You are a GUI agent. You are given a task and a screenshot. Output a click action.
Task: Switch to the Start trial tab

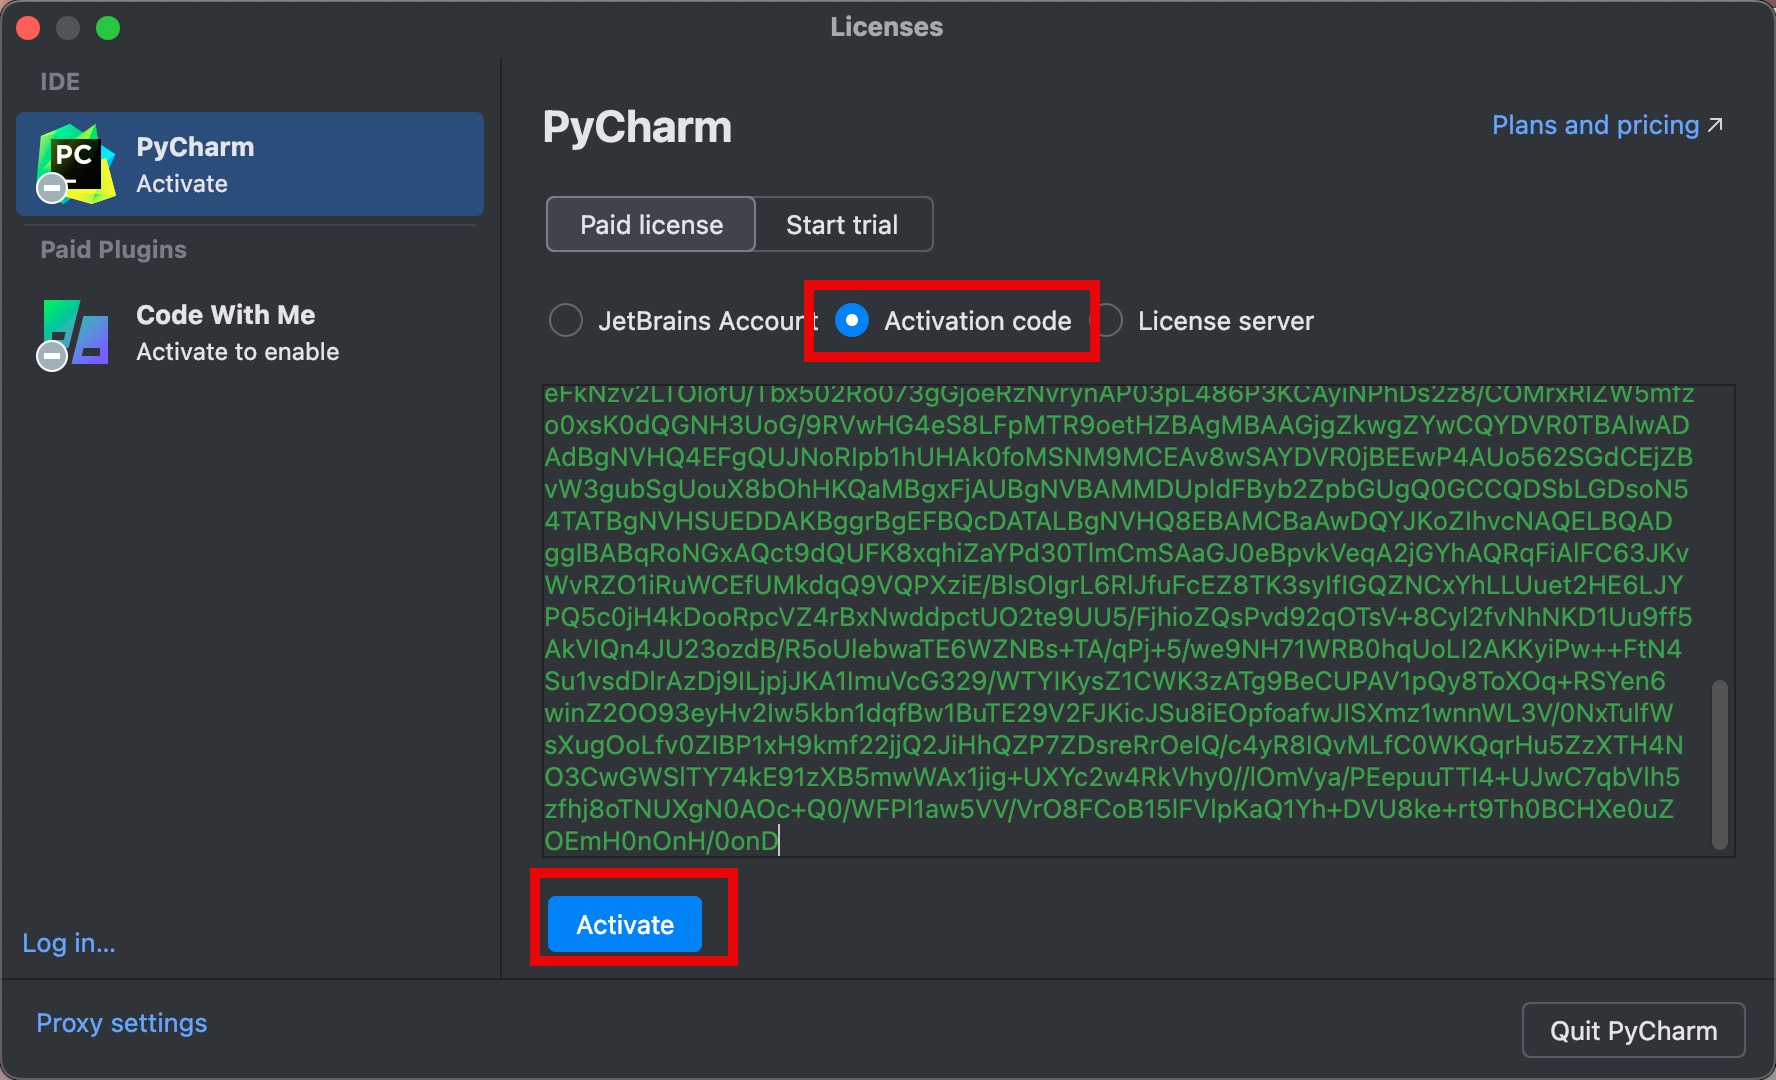click(x=842, y=225)
